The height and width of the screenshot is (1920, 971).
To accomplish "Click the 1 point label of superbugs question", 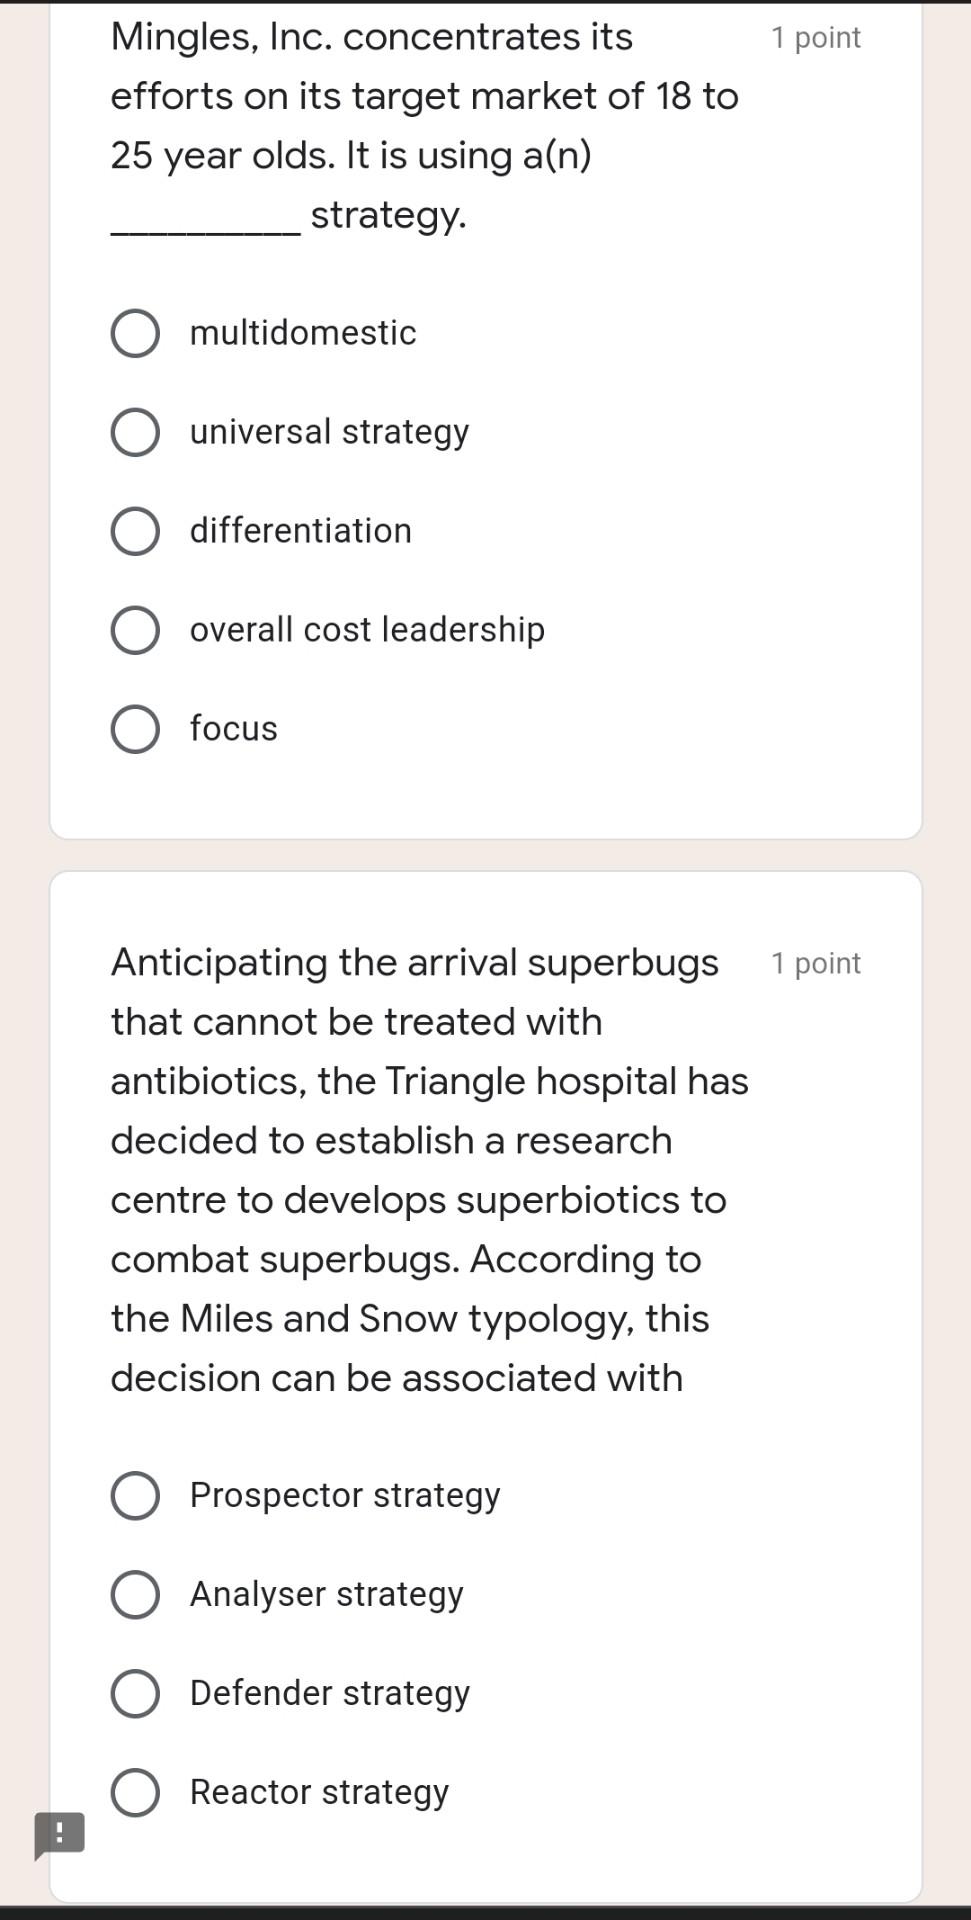I will (815, 963).
